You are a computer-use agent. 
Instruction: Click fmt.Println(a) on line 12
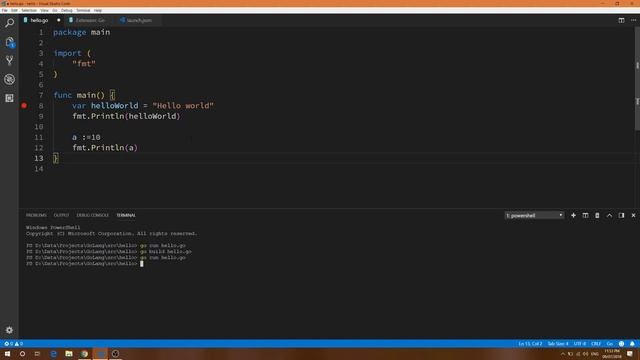[105, 148]
